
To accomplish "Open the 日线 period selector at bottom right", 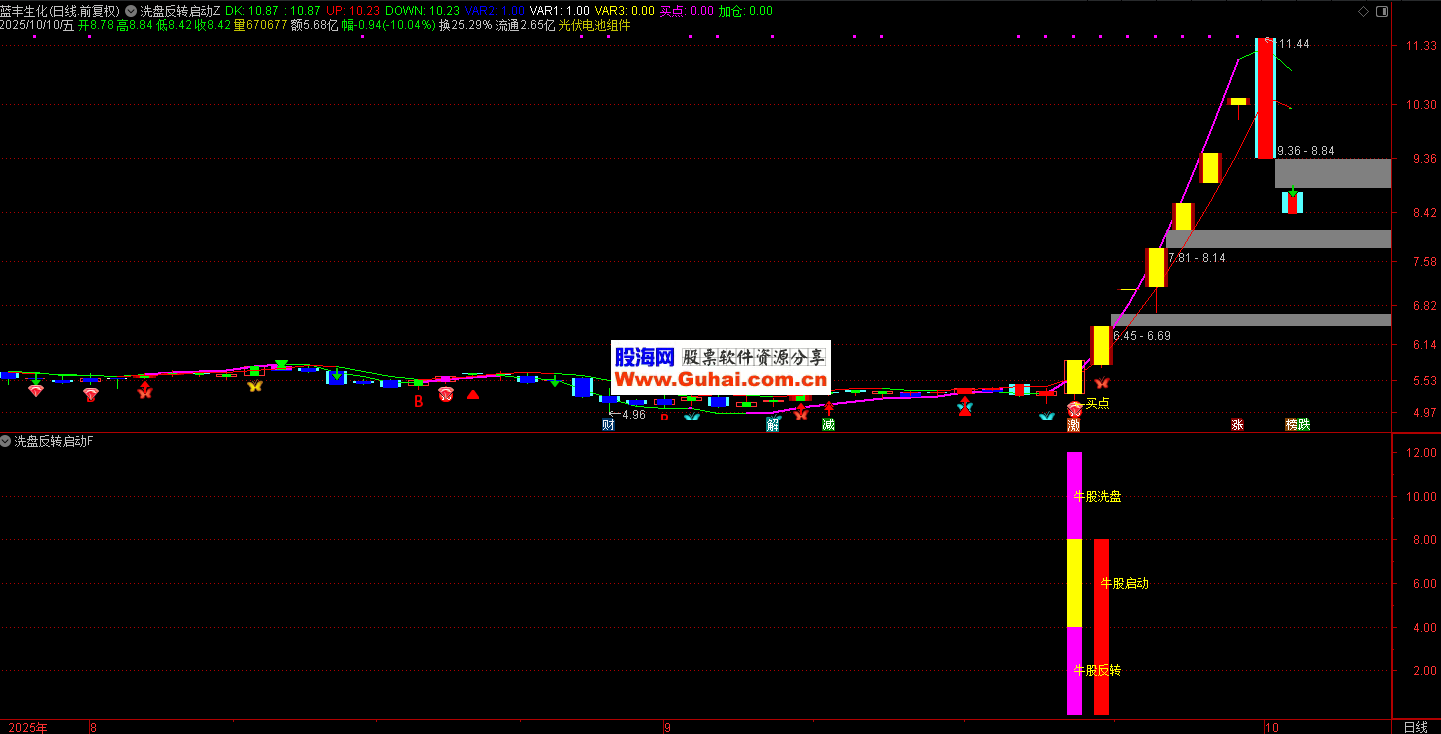I will point(1415,727).
